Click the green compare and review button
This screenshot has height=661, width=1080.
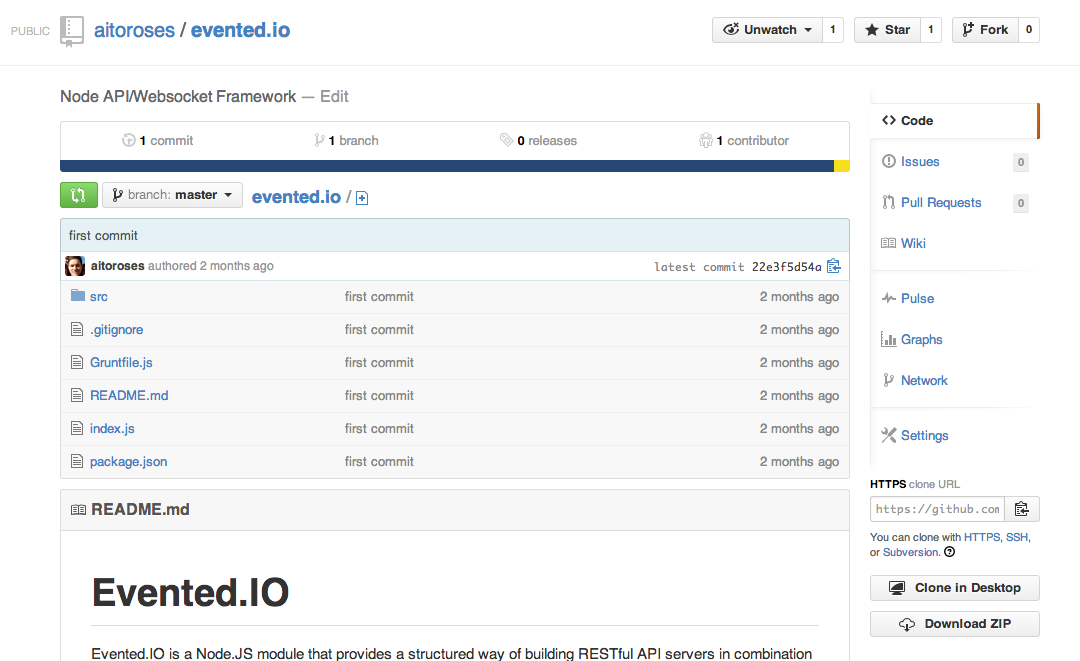tap(79, 195)
